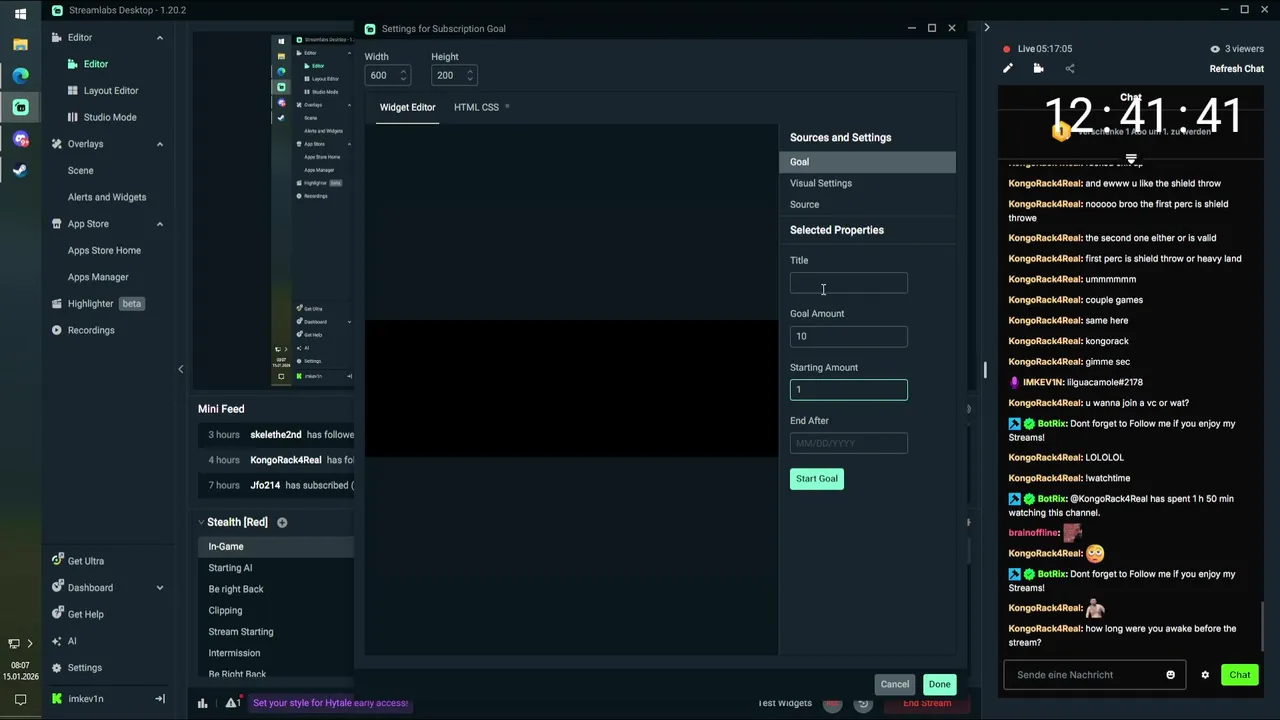Open Steam from the taskbar
Screen dimensions: 1280x720
pos(20,170)
